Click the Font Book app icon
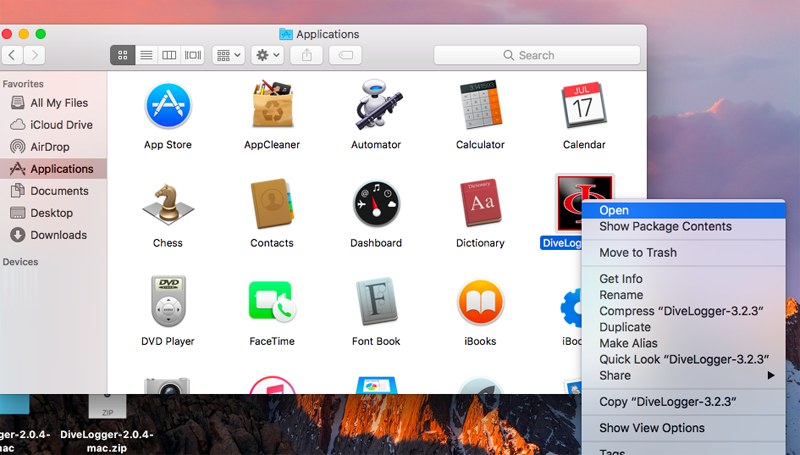800x455 pixels. click(377, 301)
